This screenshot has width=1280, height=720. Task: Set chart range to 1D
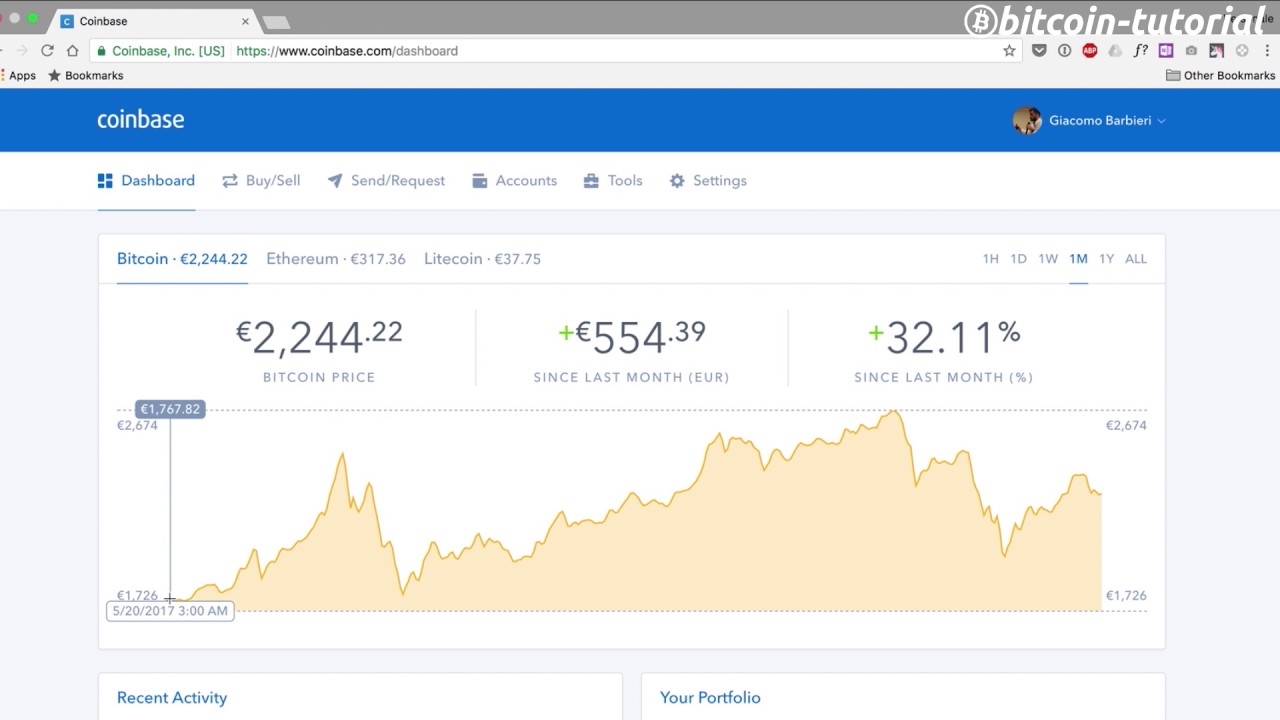coord(1018,259)
